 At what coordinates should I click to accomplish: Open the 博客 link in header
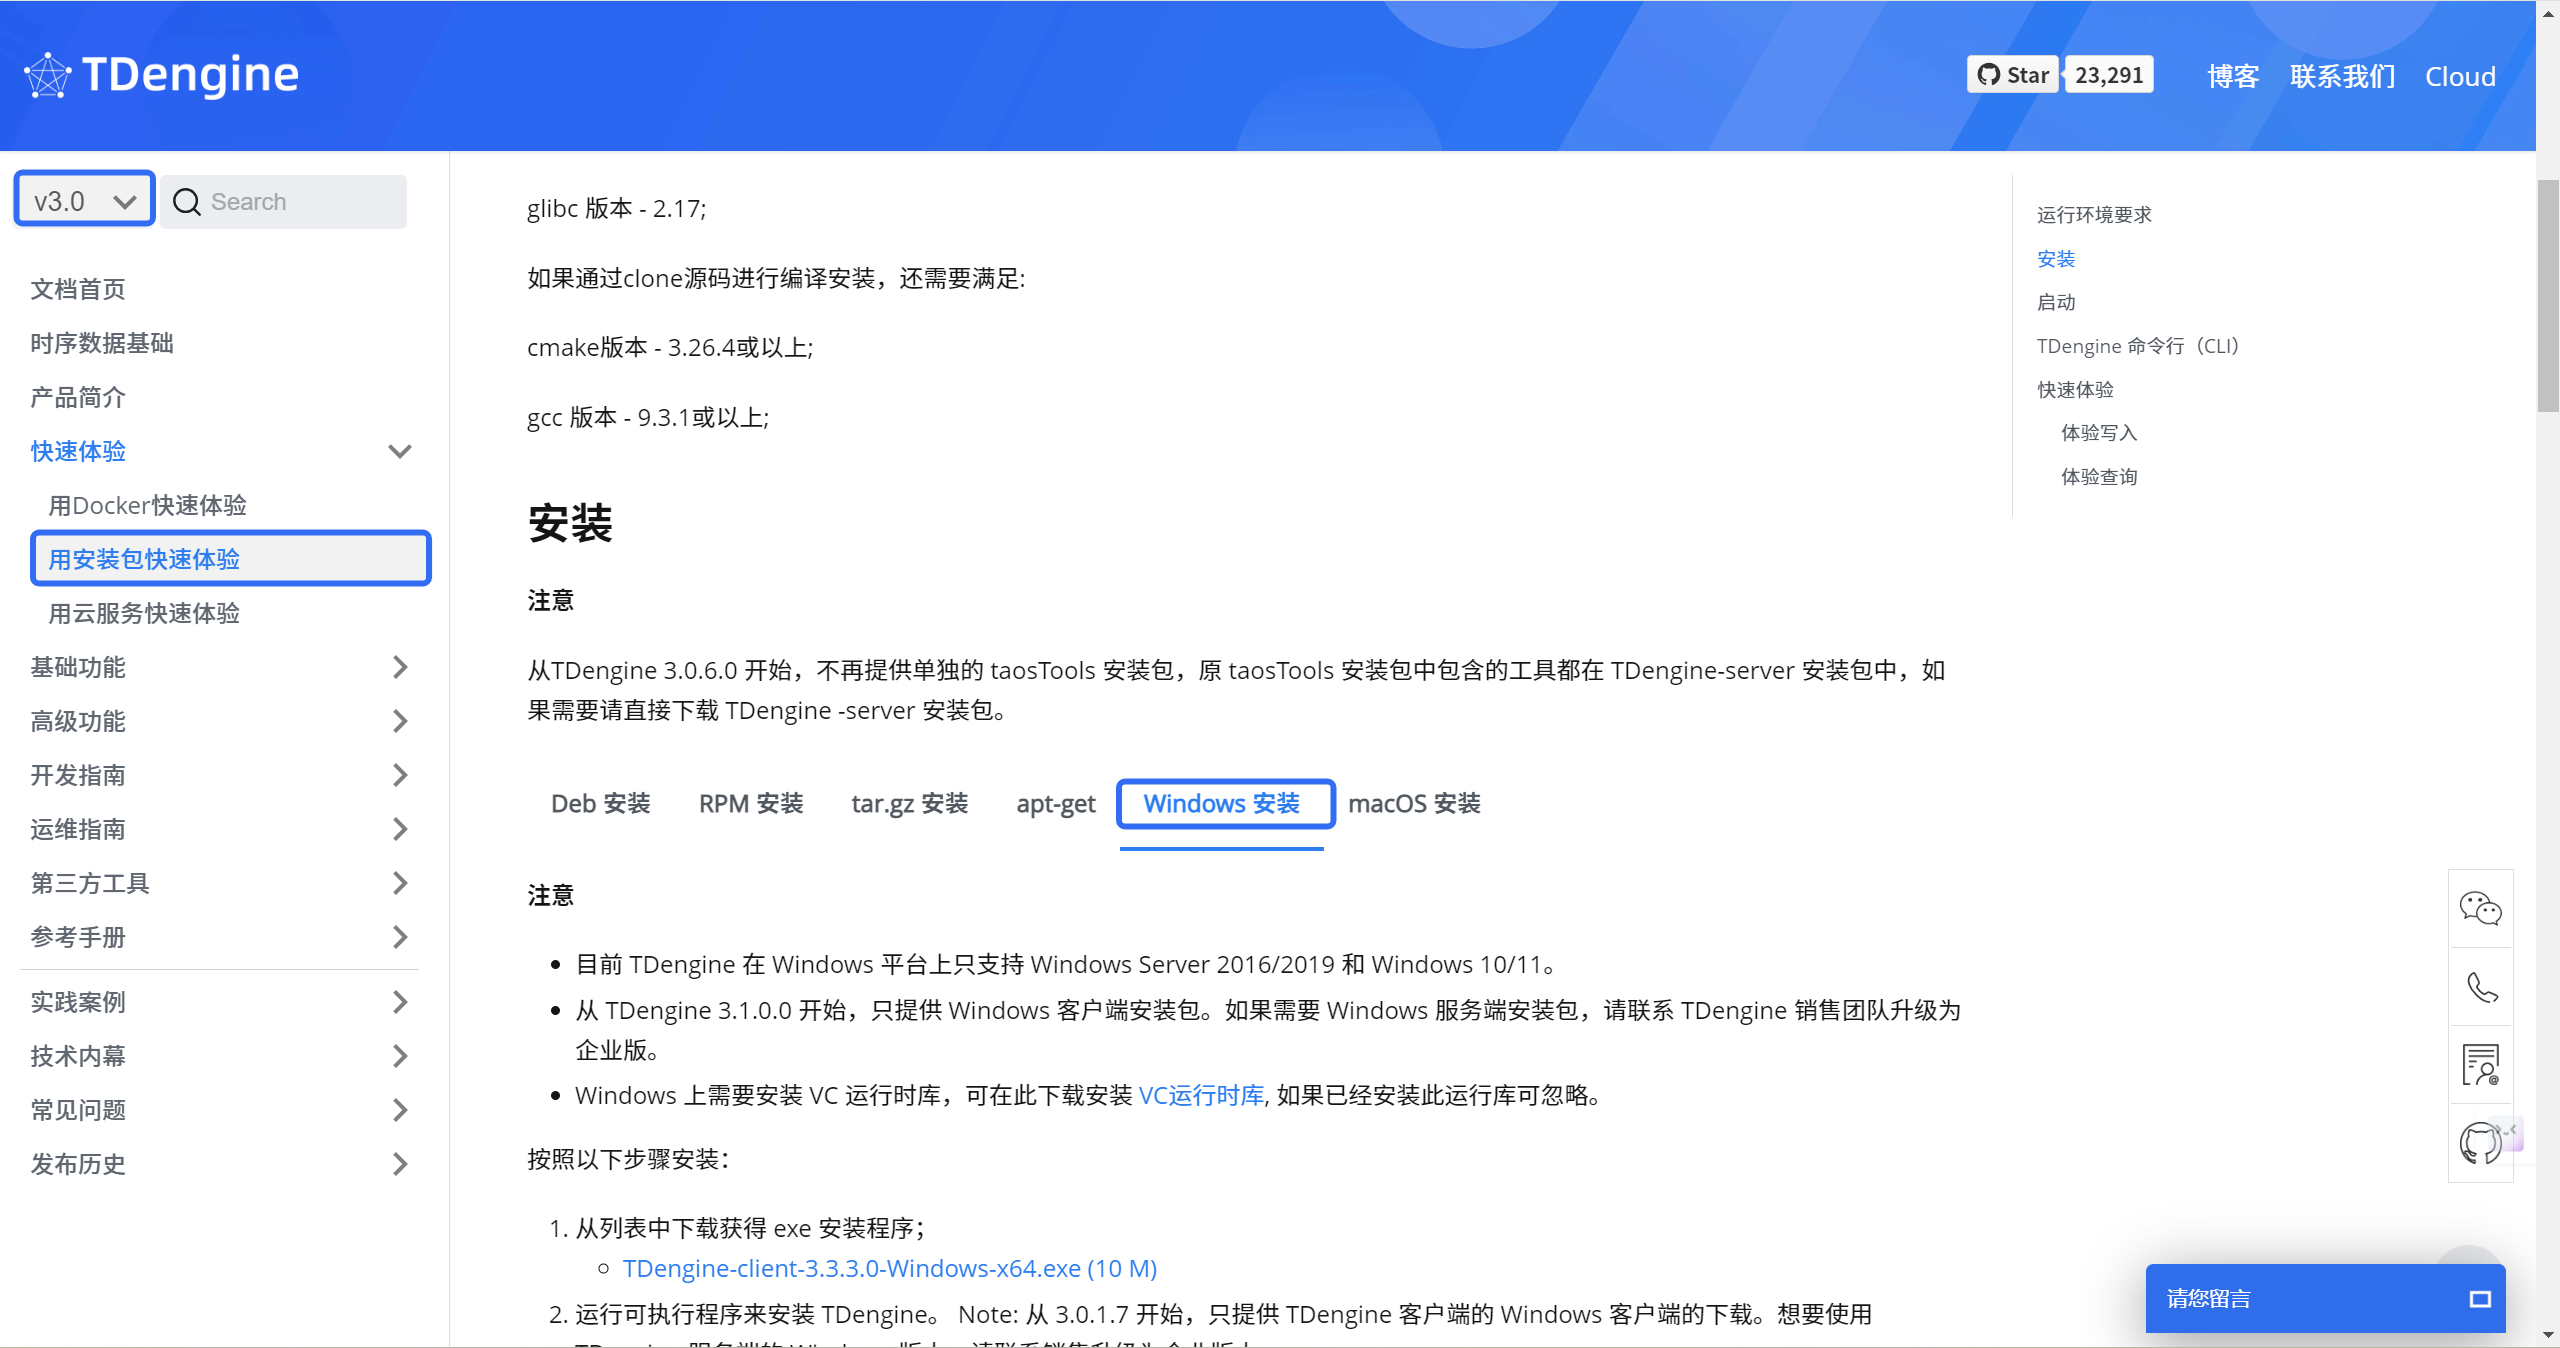2233,76
